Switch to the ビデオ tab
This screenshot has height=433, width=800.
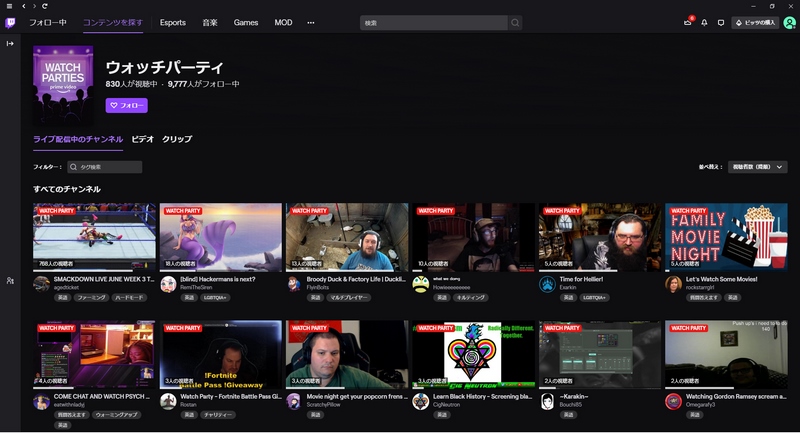click(x=142, y=139)
